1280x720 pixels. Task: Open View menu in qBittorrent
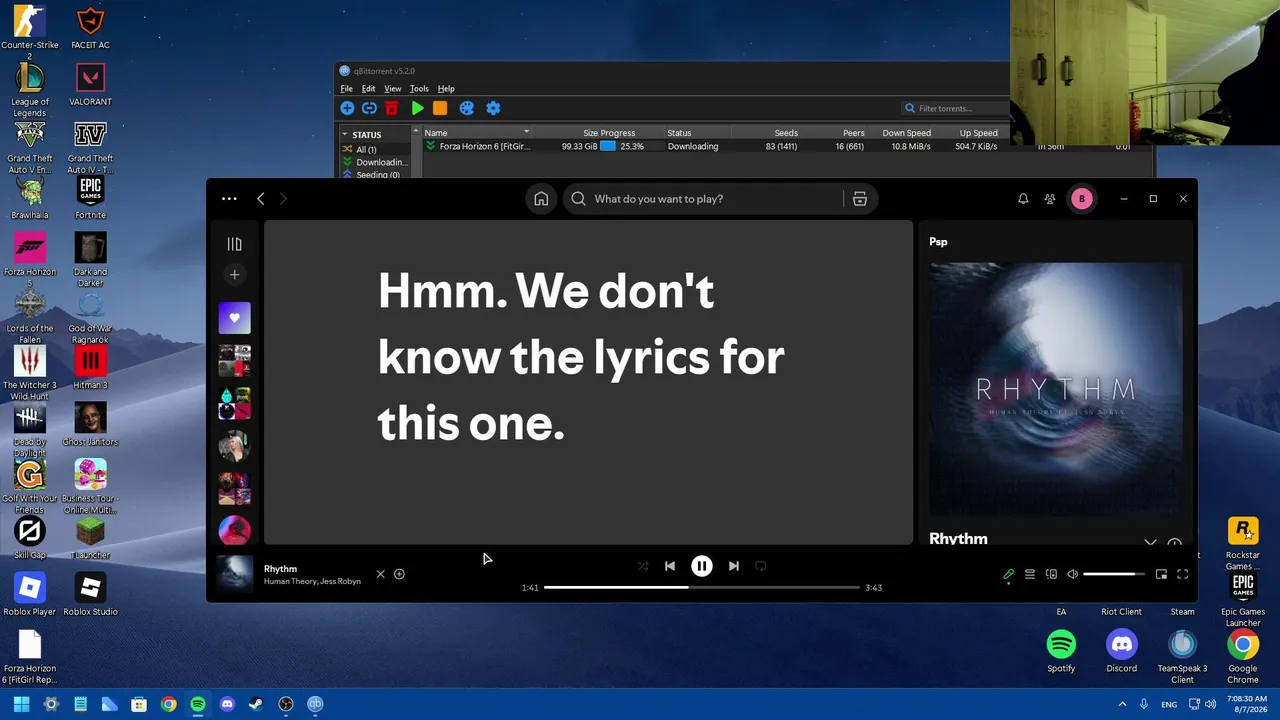click(393, 89)
